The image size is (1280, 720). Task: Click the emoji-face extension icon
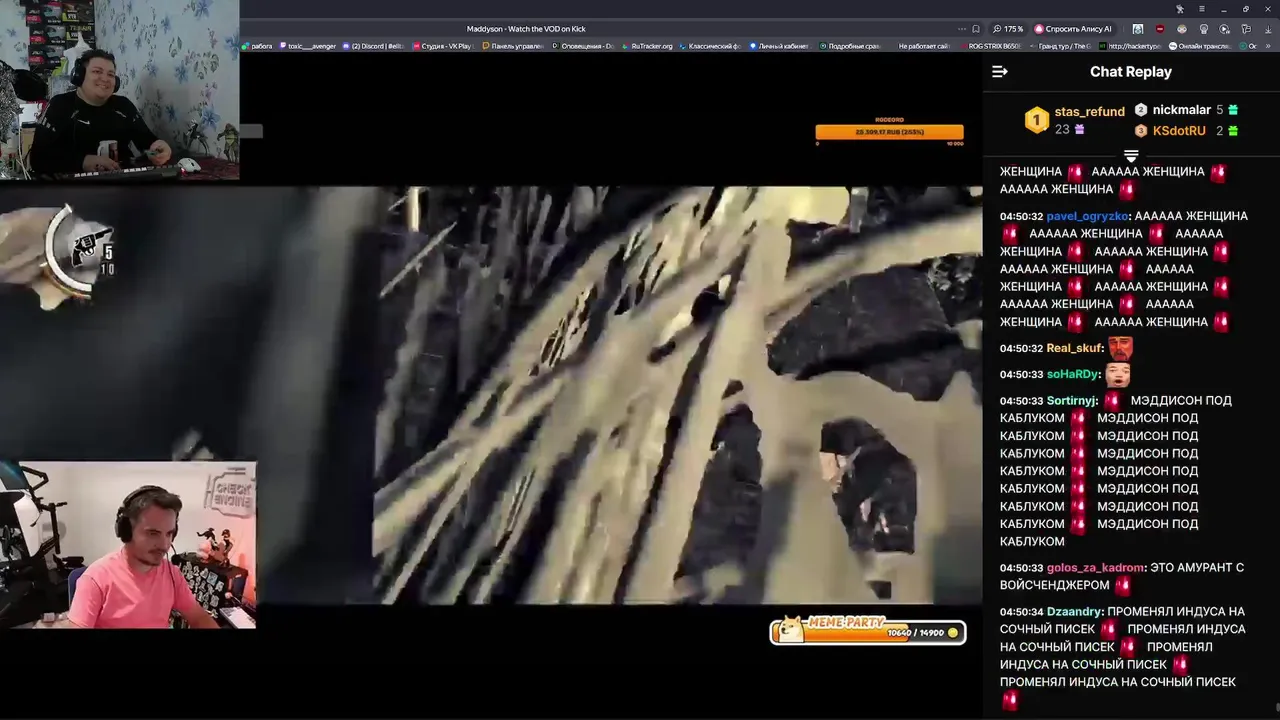[1182, 29]
